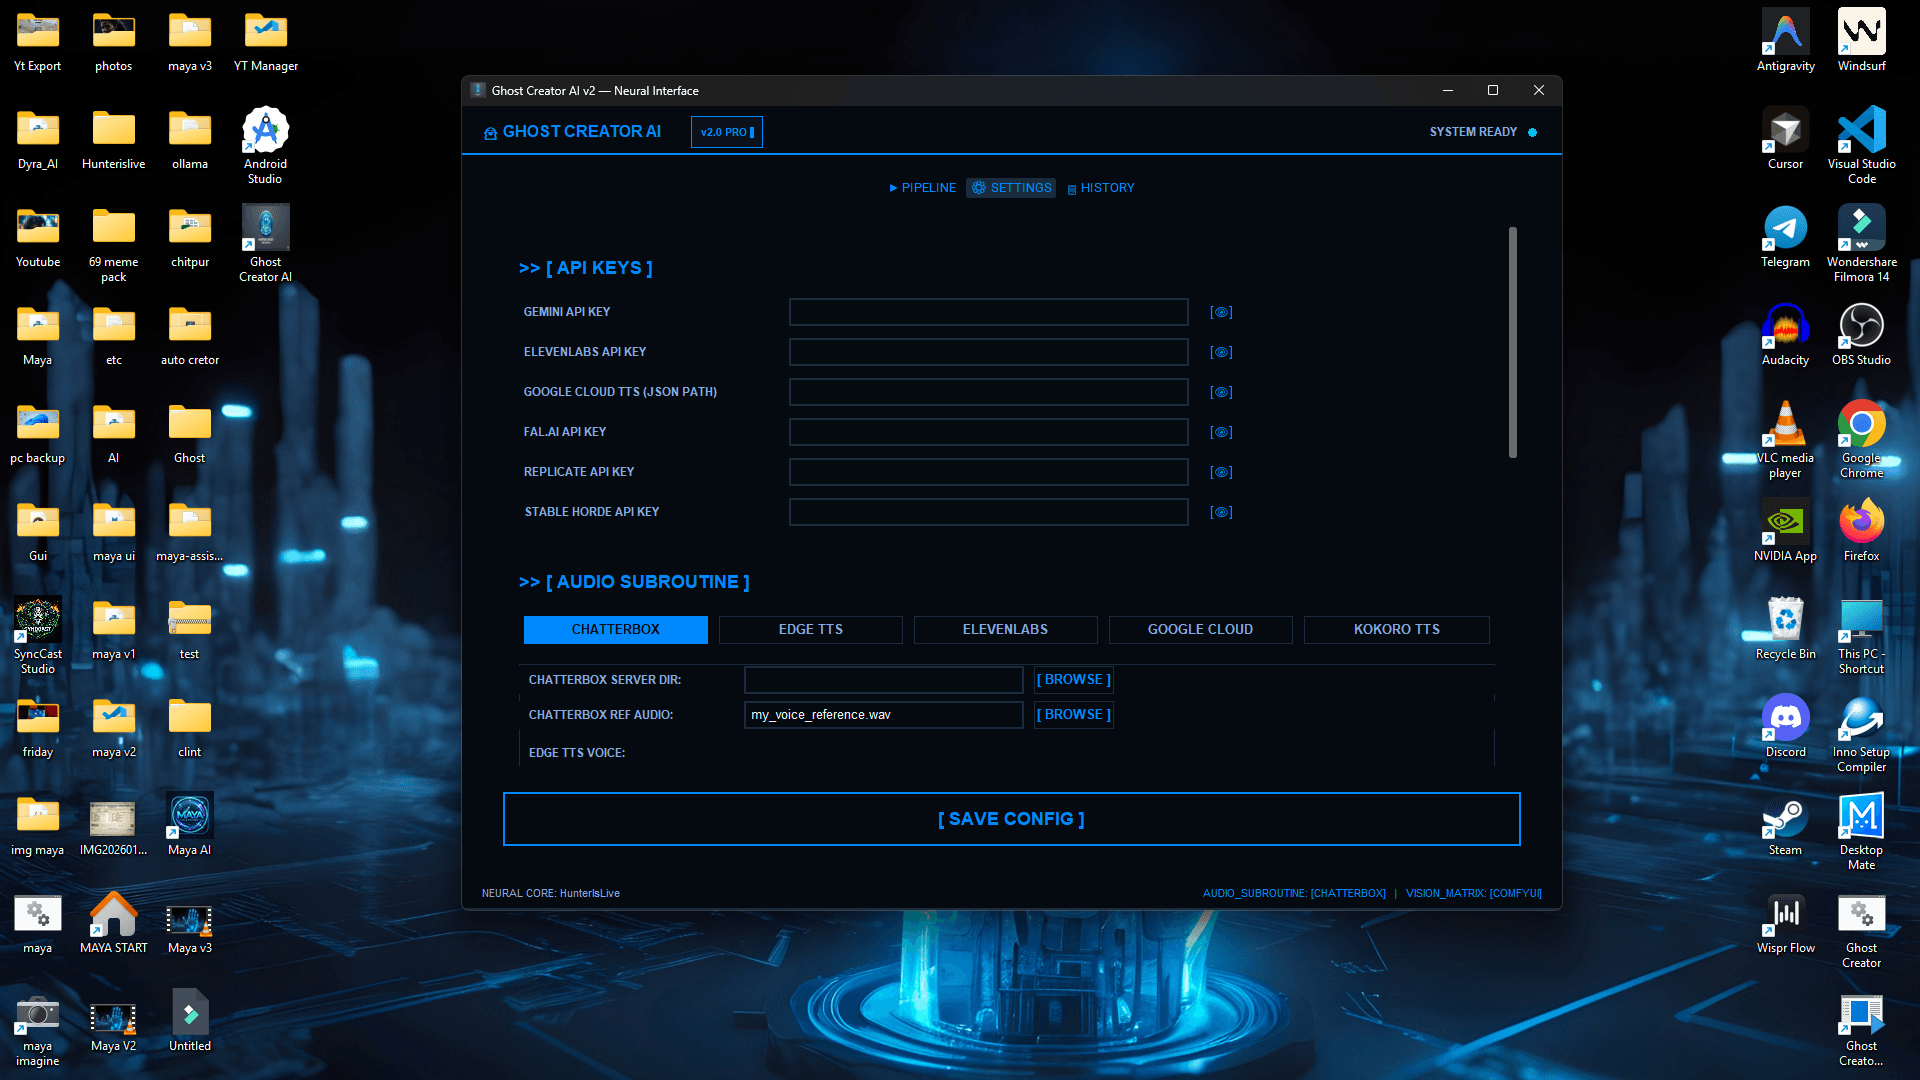Select the GOOGLE CLOUD audio engine tab
Viewport: 1920px width, 1080px height.
click(x=1200, y=629)
